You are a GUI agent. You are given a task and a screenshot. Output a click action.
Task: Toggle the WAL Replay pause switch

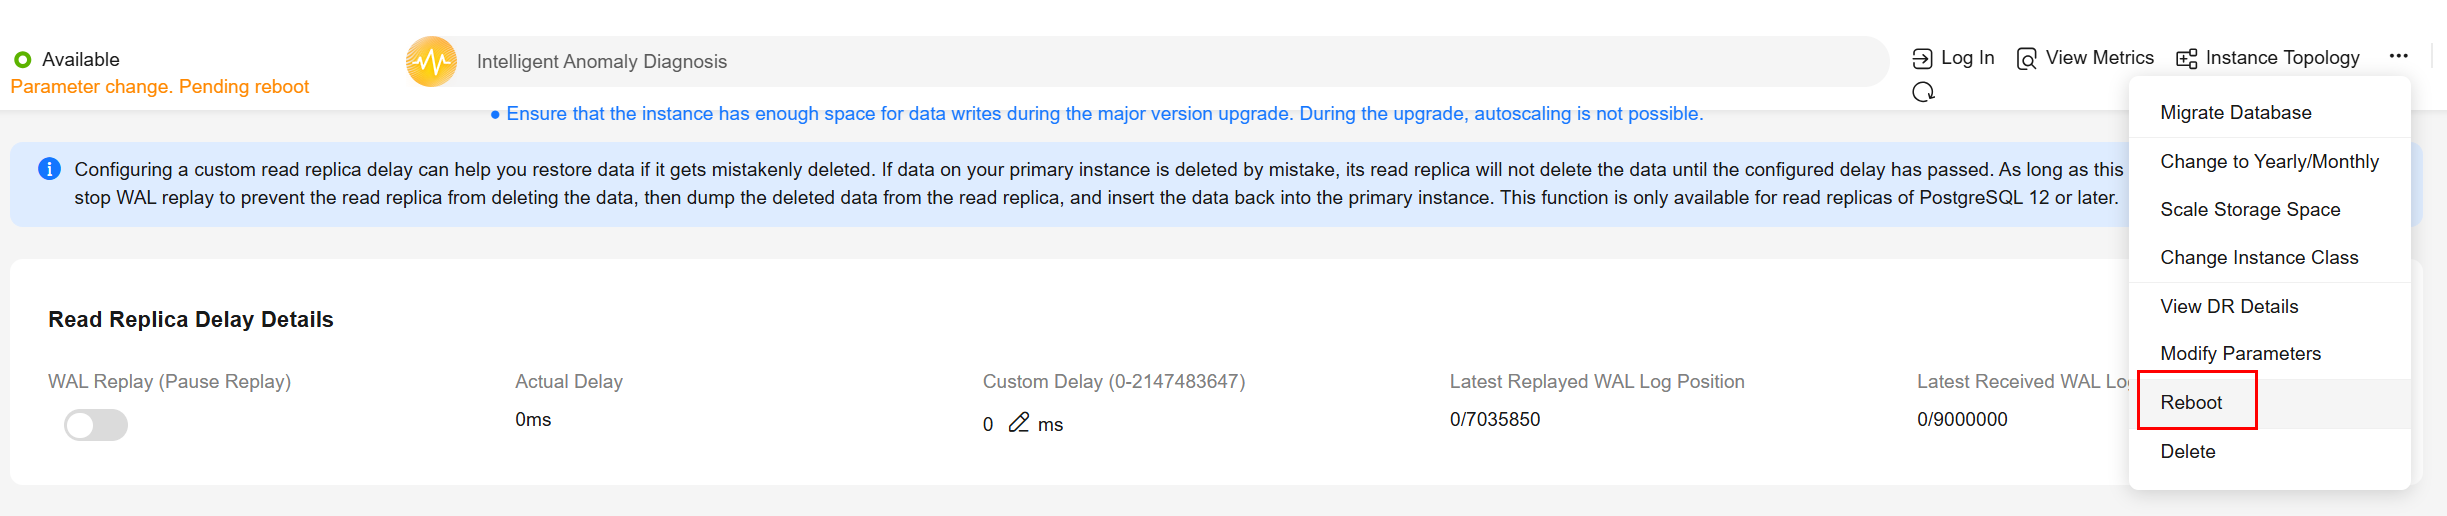(x=96, y=425)
